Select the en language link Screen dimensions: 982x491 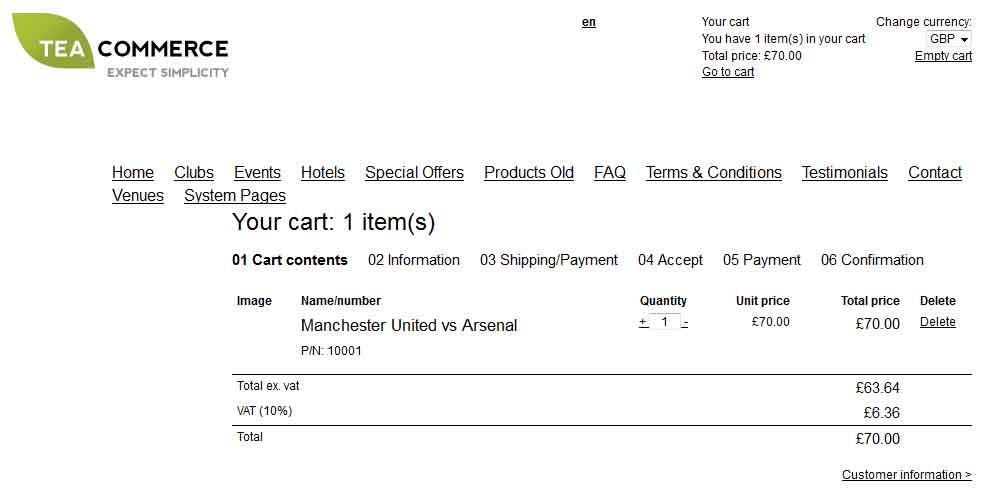589,23
